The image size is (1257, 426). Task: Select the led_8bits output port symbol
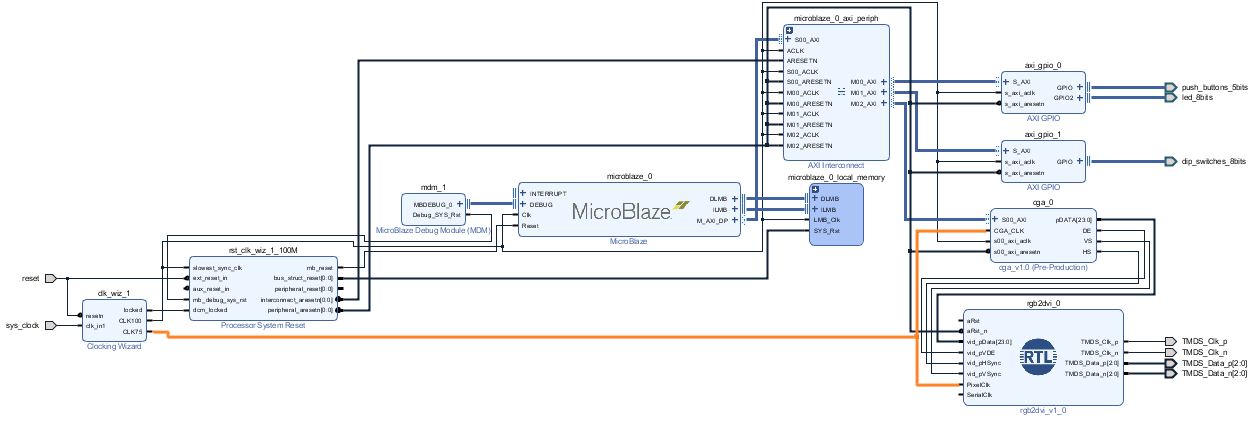coord(1171,97)
